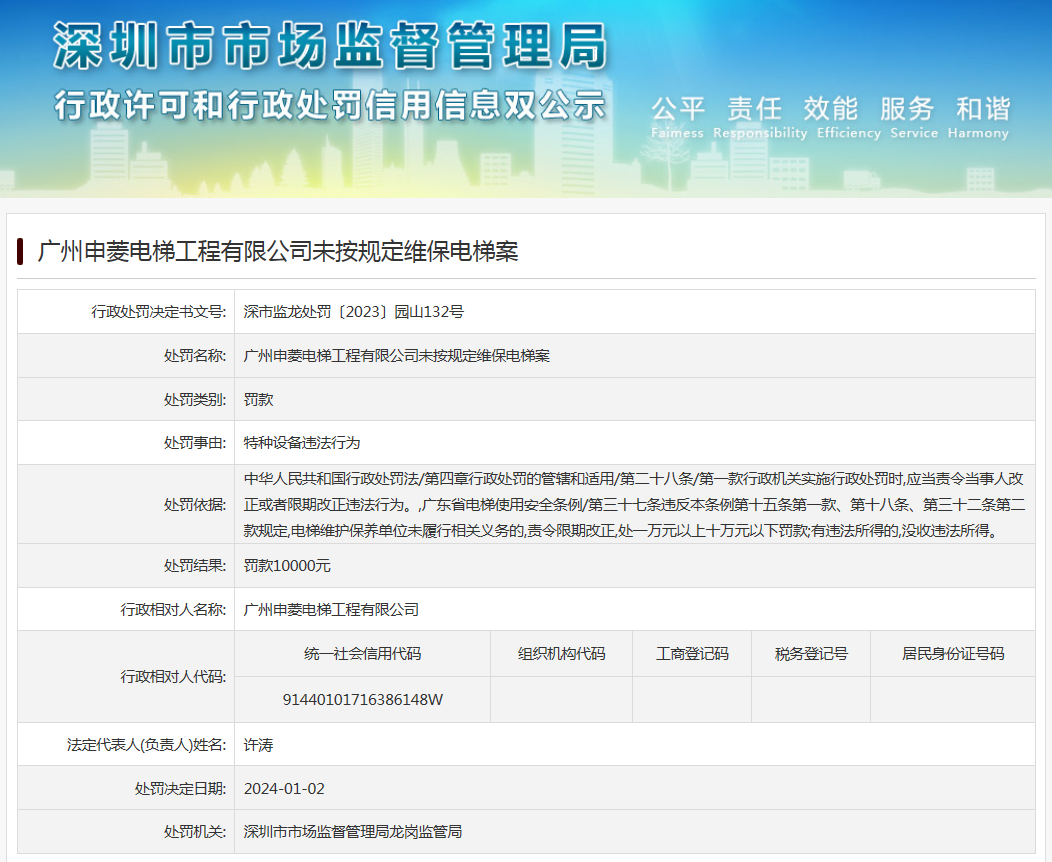Click the legal basis paragraph citing 中华人民共和国行政处罚法
This screenshot has height=862, width=1052.
click(x=634, y=504)
